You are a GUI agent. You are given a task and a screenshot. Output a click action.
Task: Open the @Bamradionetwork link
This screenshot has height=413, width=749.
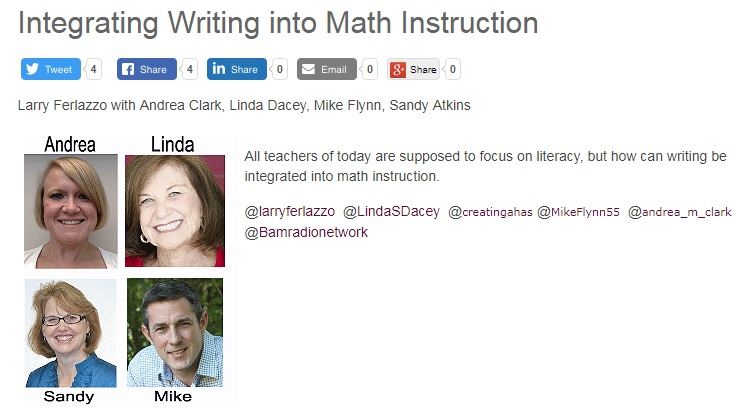[306, 232]
